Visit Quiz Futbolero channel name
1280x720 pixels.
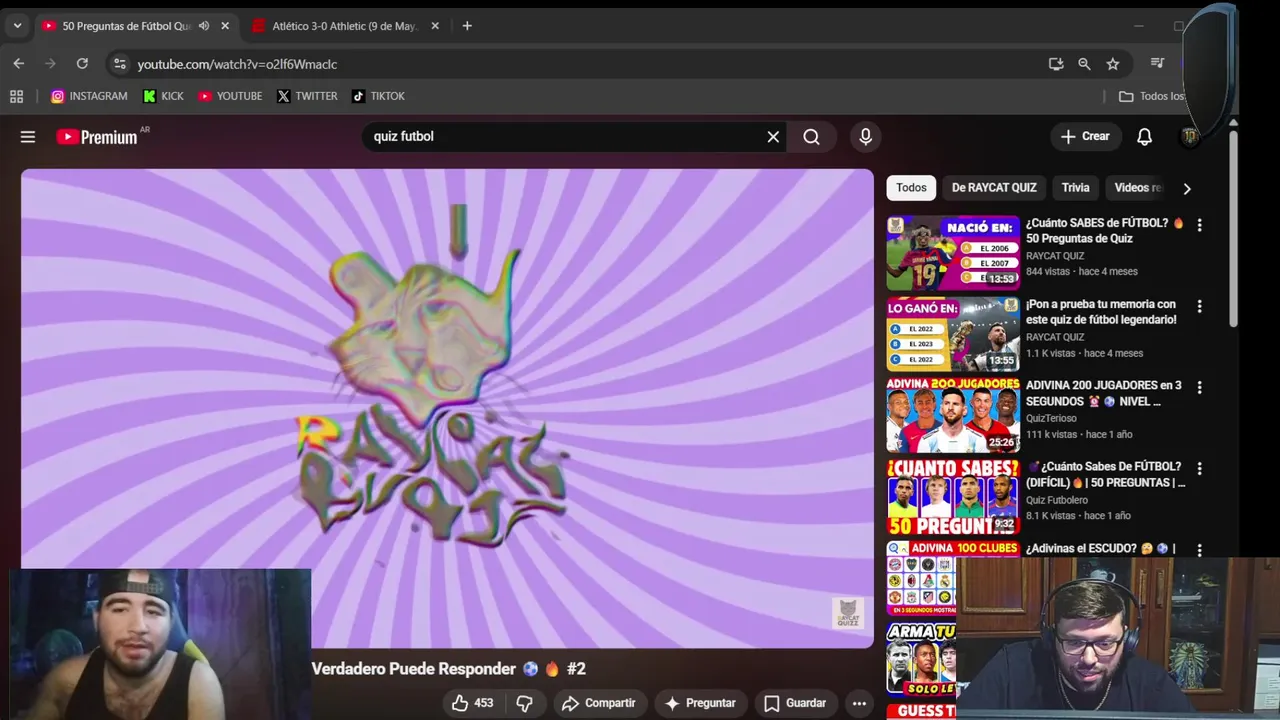[x=1057, y=499]
